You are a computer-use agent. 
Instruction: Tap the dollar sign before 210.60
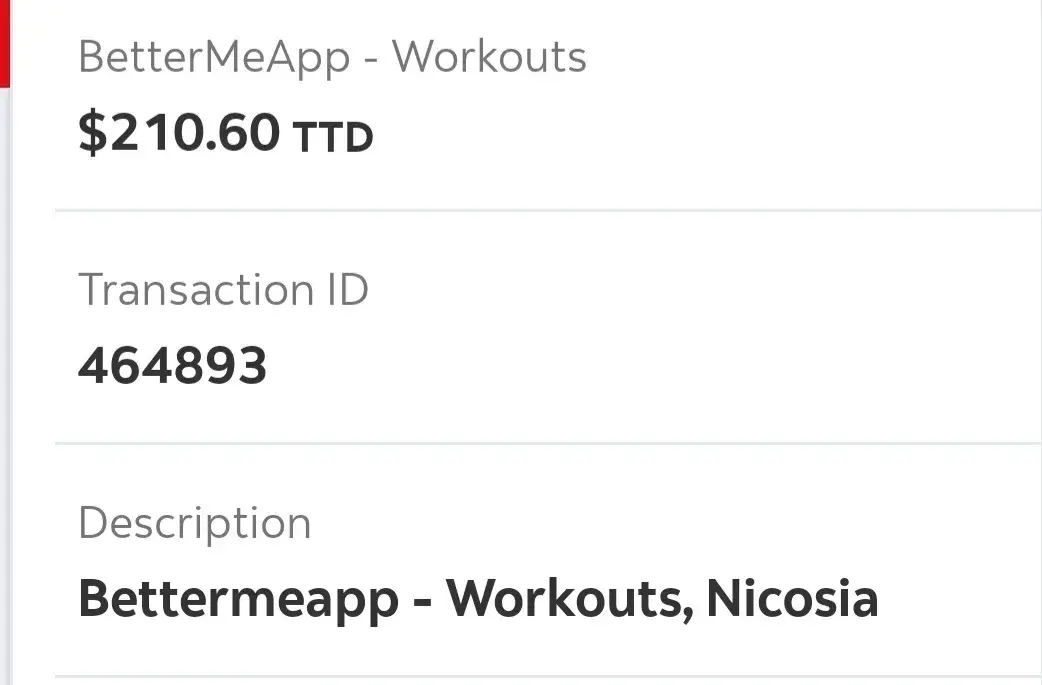[x=92, y=132]
